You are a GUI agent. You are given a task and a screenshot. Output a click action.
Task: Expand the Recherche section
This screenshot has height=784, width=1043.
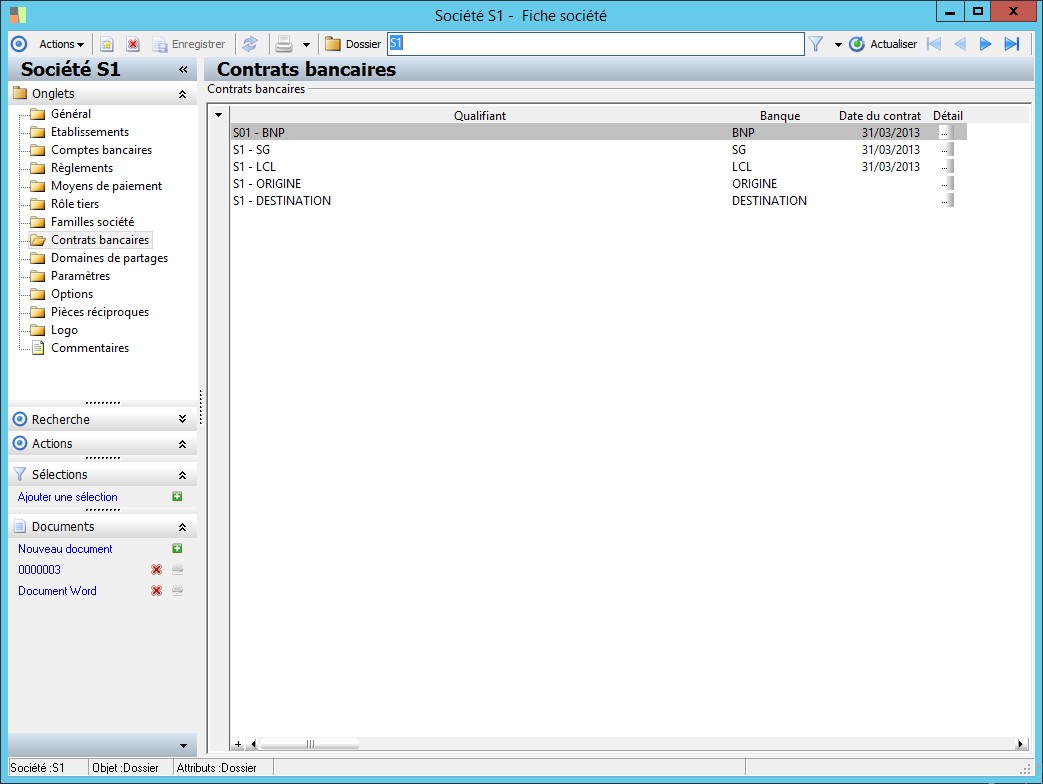[x=182, y=419]
